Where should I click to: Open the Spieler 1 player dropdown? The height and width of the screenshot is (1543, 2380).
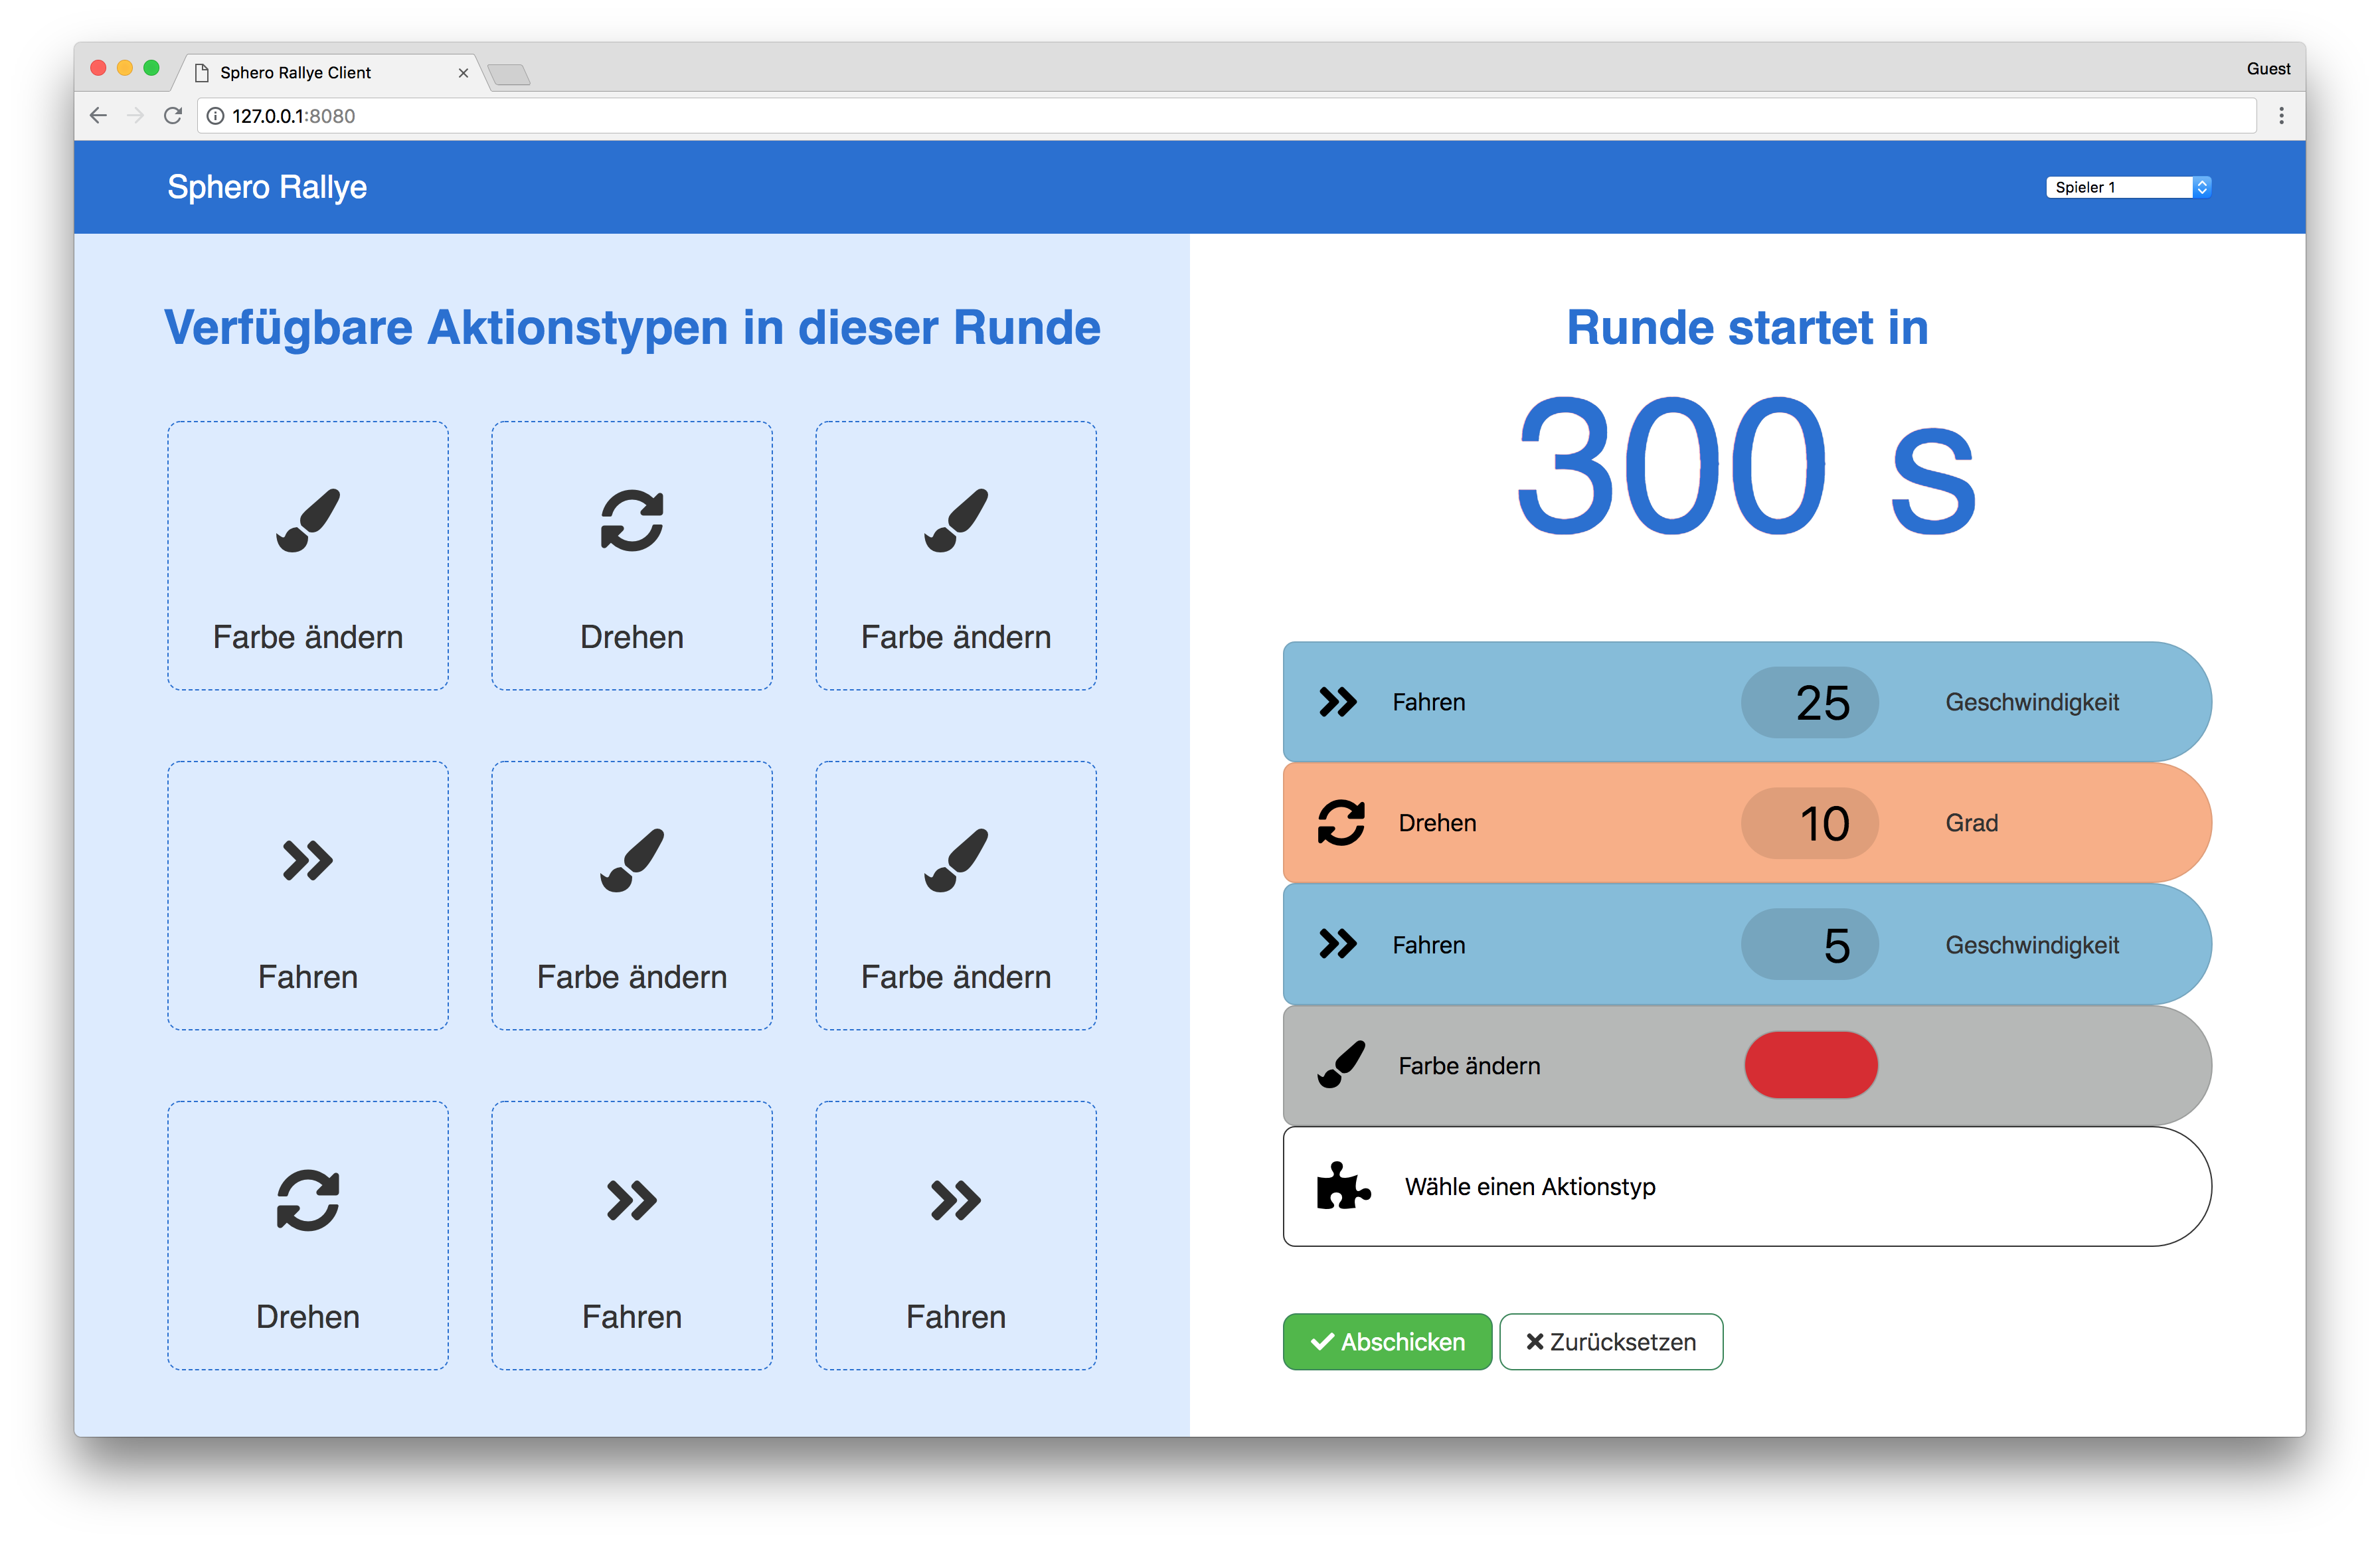(2127, 187)
